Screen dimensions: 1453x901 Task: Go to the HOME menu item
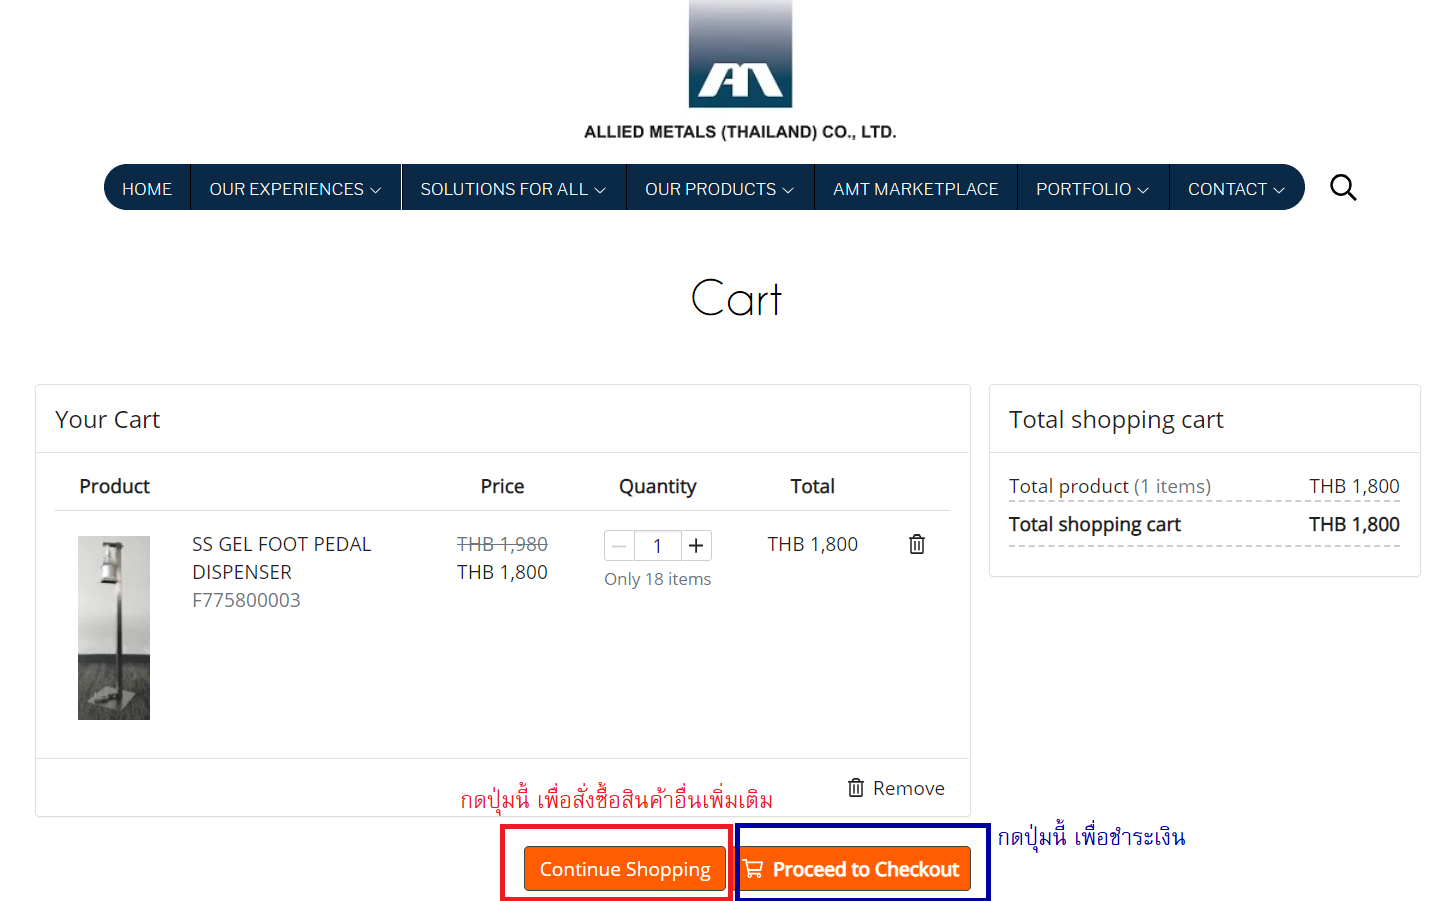pos(147,188)
